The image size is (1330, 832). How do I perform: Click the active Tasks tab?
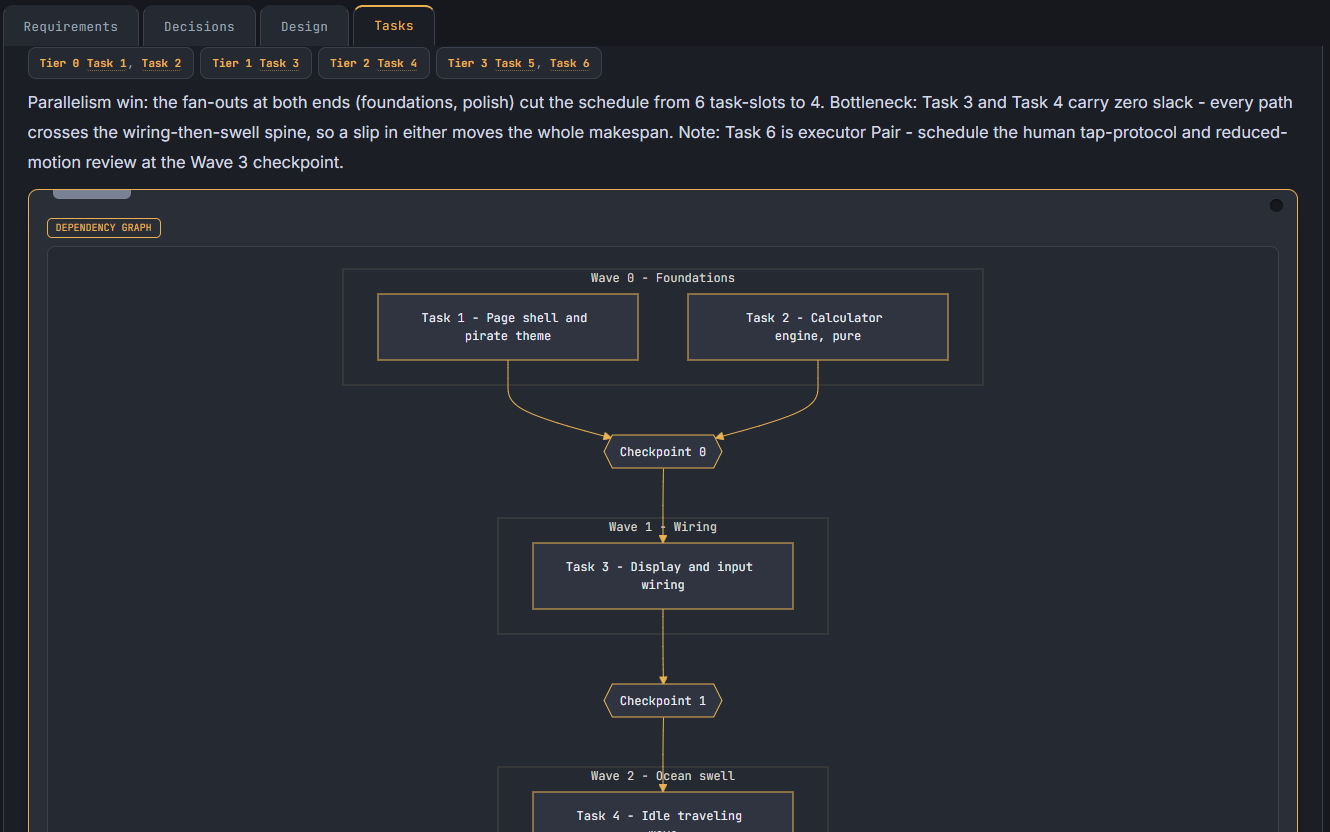(394, 25)
